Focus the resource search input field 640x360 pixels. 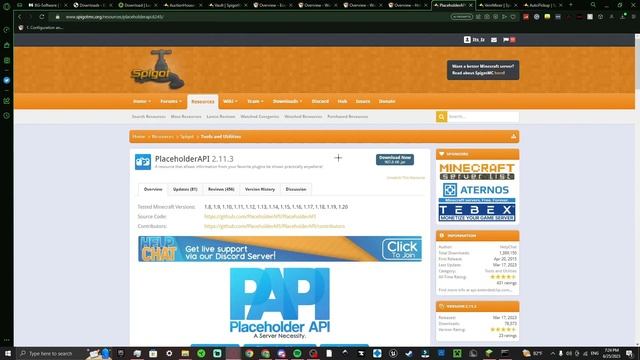click(483, 117)
